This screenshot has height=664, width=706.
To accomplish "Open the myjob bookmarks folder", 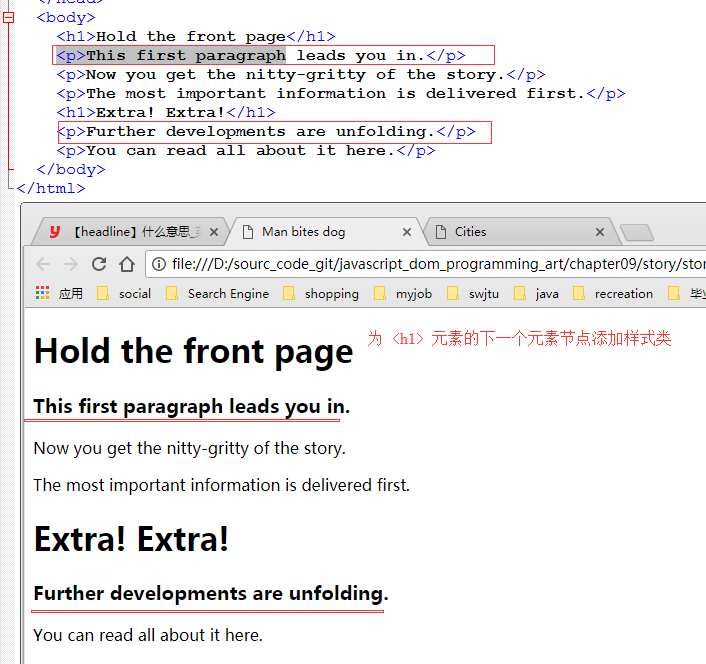I will (403, 294).
